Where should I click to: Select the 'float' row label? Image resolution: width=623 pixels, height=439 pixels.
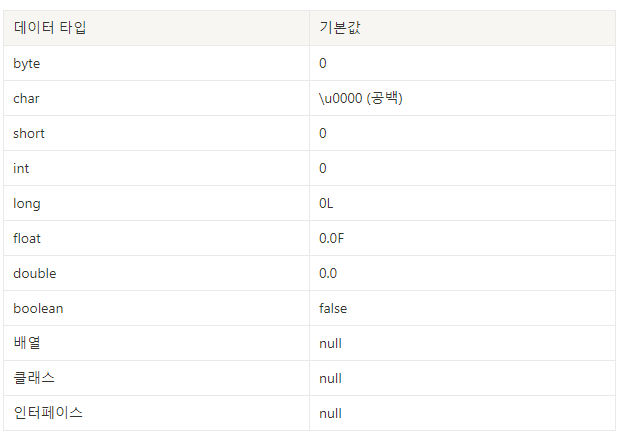27,238
